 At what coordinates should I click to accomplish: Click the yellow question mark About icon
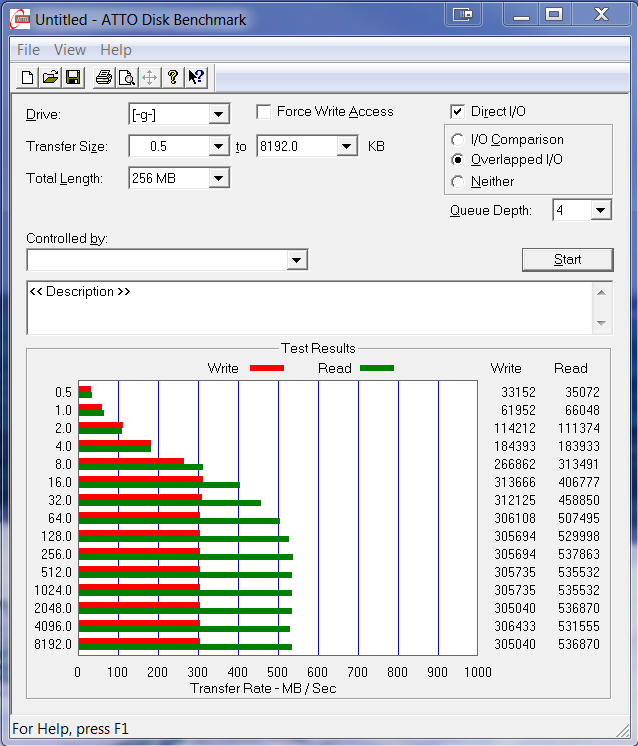[173, 77]
